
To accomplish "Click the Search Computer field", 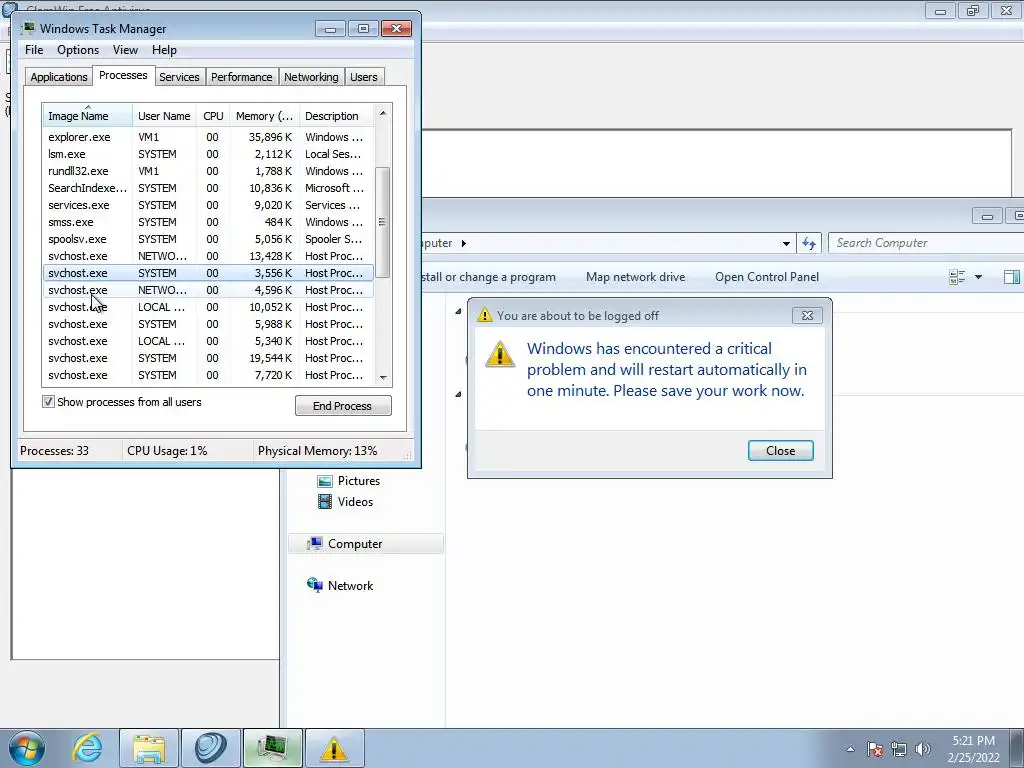I will 927,243.
